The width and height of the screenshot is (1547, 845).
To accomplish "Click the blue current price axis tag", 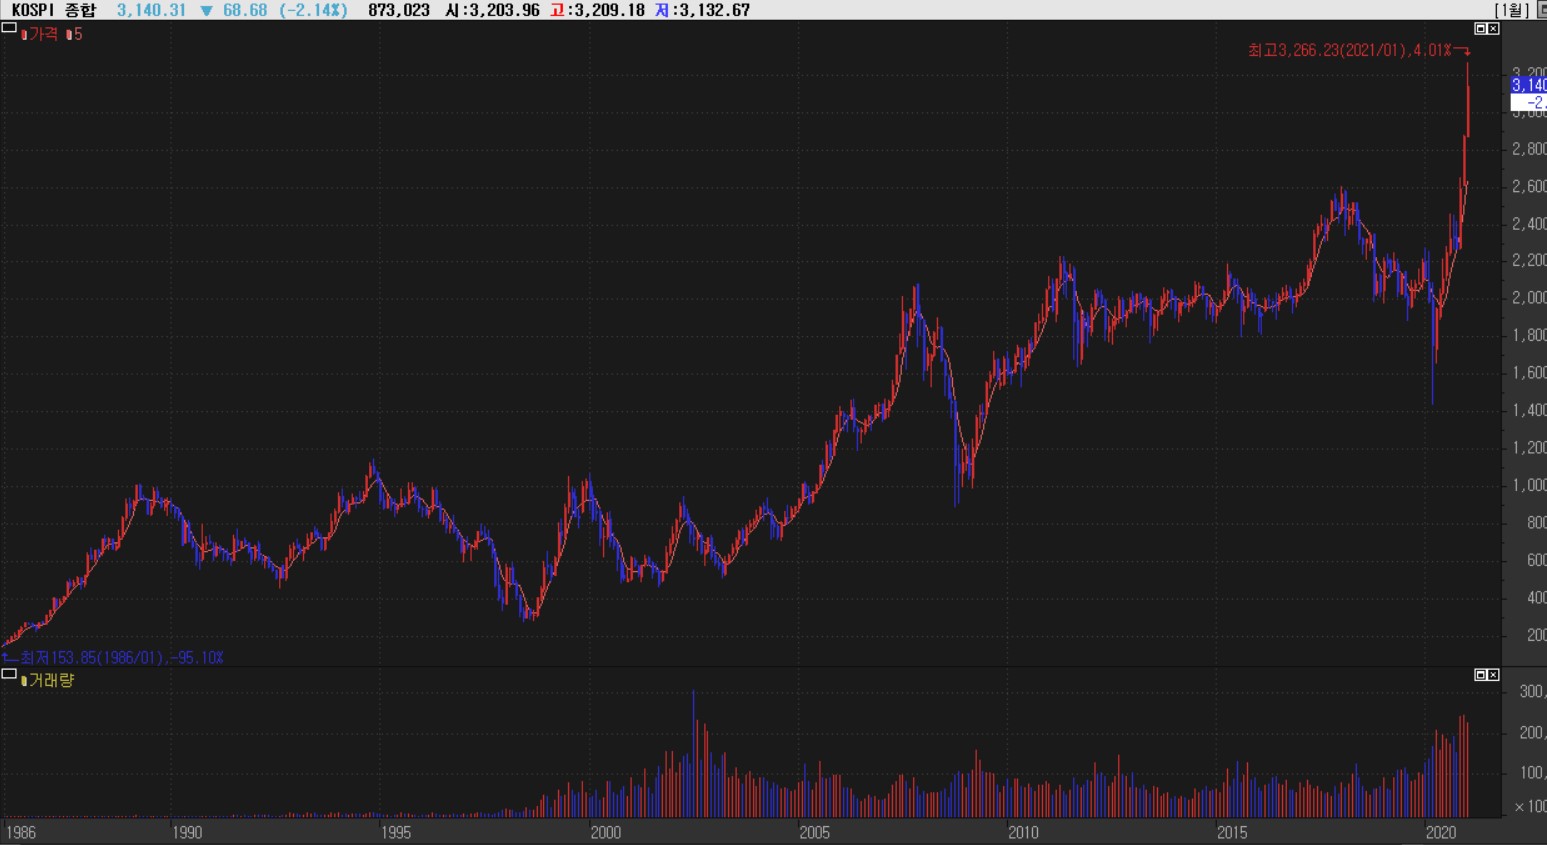I will click(1528, 85).
